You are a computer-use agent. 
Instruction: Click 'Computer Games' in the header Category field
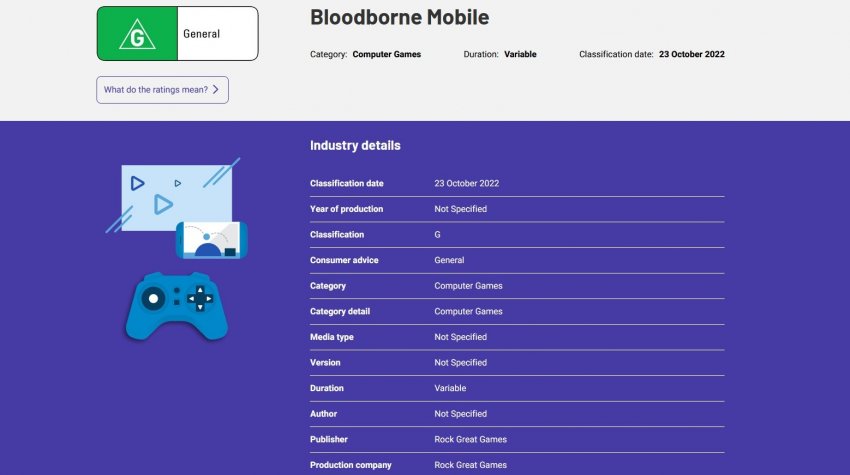pyautogui.click(x=386, y=54)
